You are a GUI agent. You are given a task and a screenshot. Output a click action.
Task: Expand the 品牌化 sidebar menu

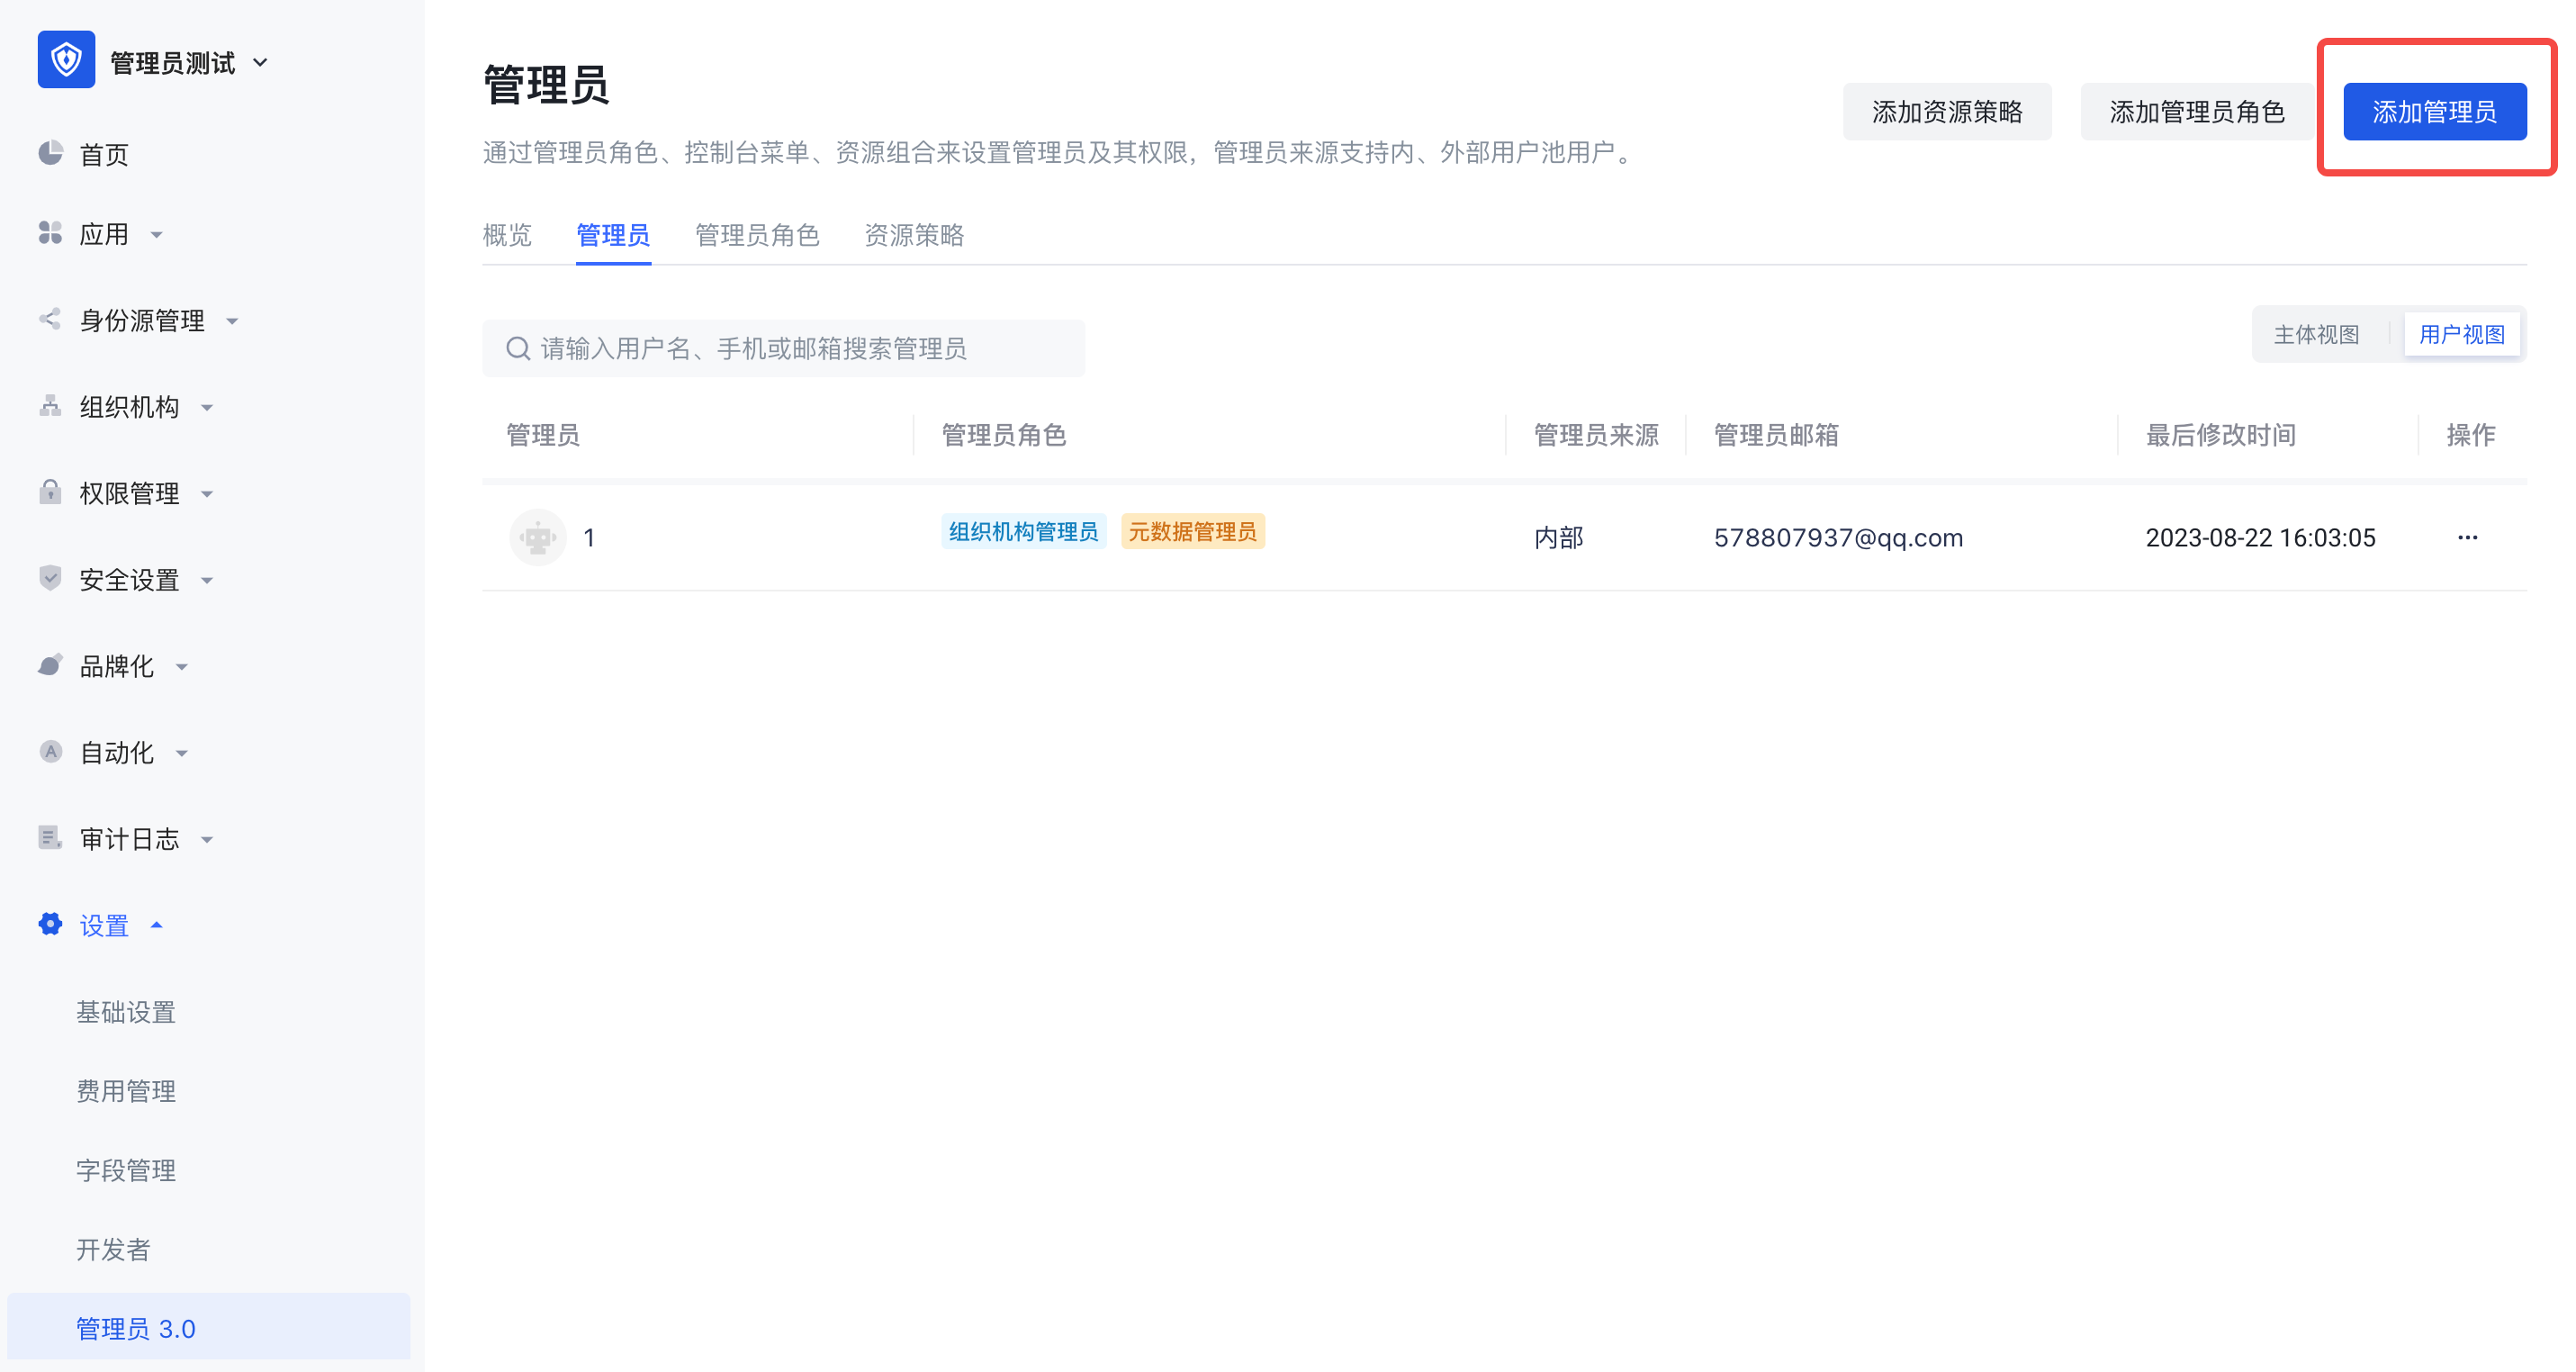(117, 666)
